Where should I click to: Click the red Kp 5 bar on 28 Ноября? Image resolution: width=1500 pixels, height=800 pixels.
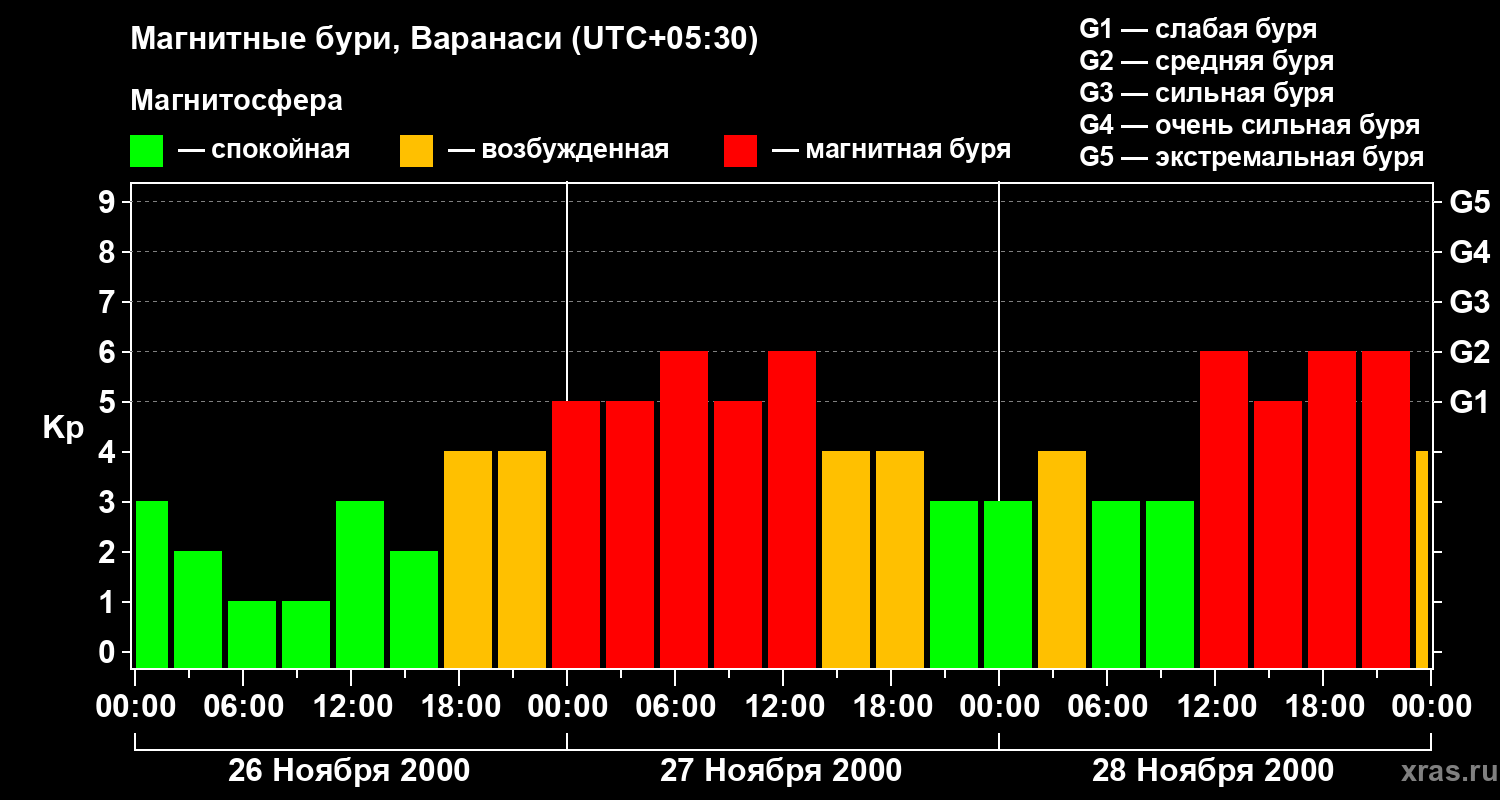1278,535
